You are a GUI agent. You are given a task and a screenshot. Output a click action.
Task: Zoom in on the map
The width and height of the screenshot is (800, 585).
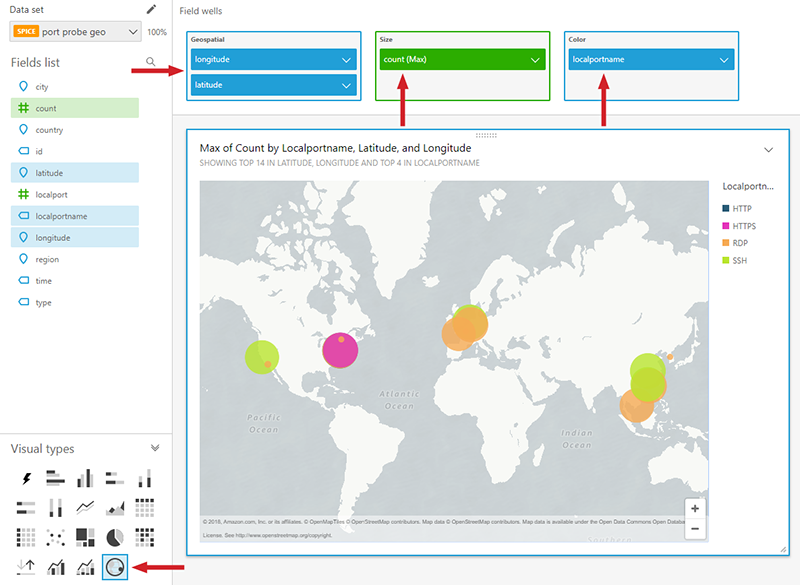(x=695, y=508)
